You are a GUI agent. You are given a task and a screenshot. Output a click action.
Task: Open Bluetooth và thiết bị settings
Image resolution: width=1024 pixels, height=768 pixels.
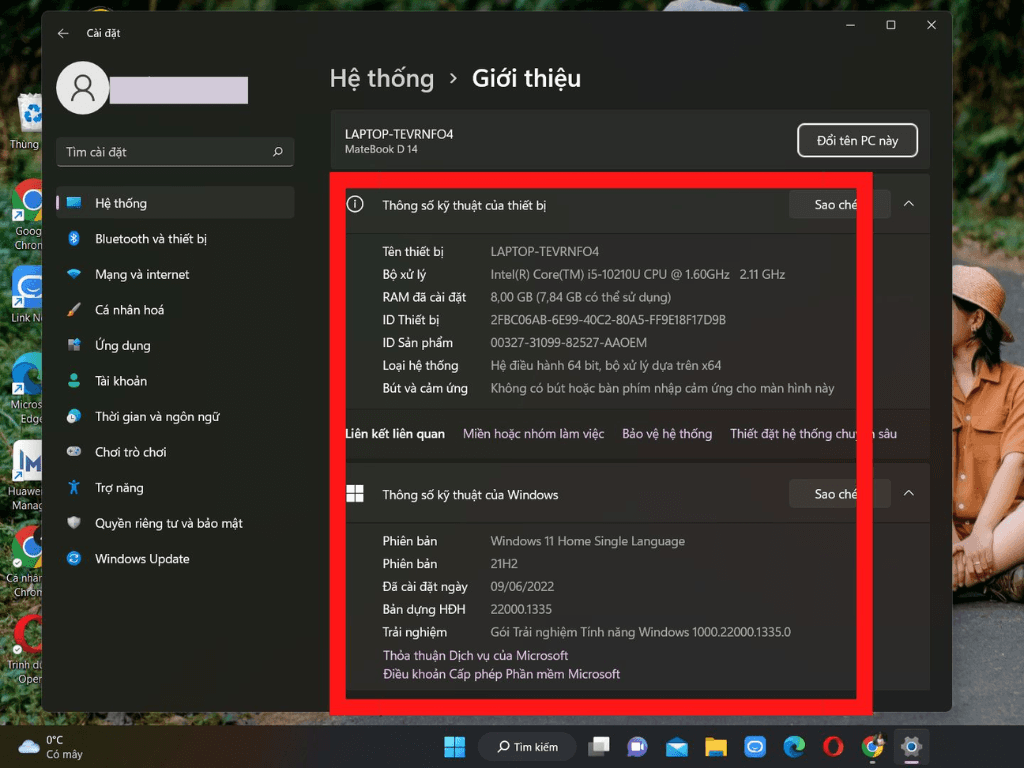pyautogui.click(x=150, y=239)
